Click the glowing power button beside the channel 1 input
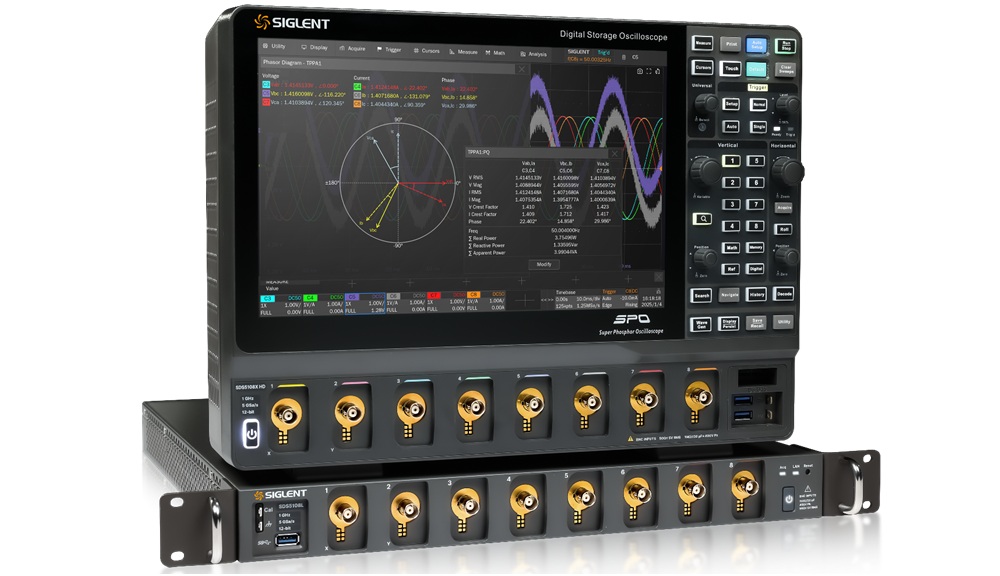The image size is (1000, 576). click(251, 434)
